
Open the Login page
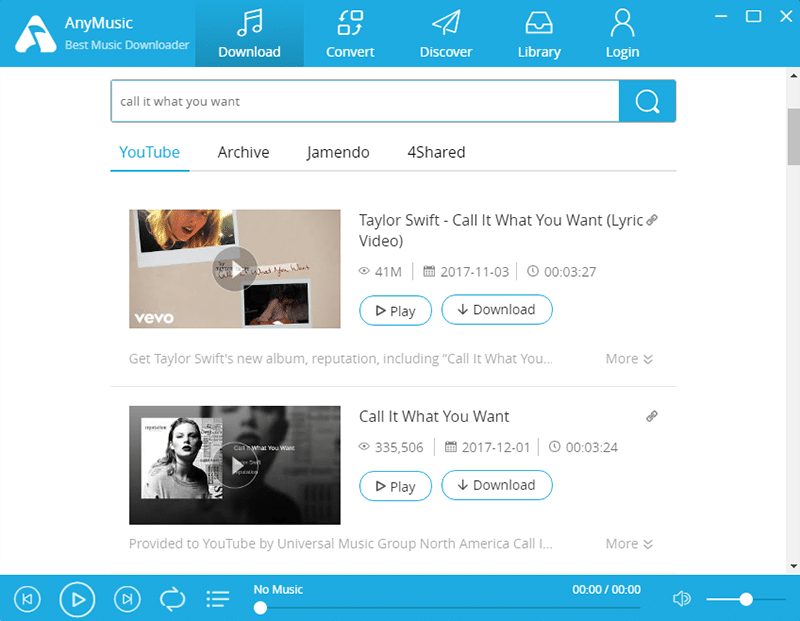pyautogui.click(x=622, y=34)
